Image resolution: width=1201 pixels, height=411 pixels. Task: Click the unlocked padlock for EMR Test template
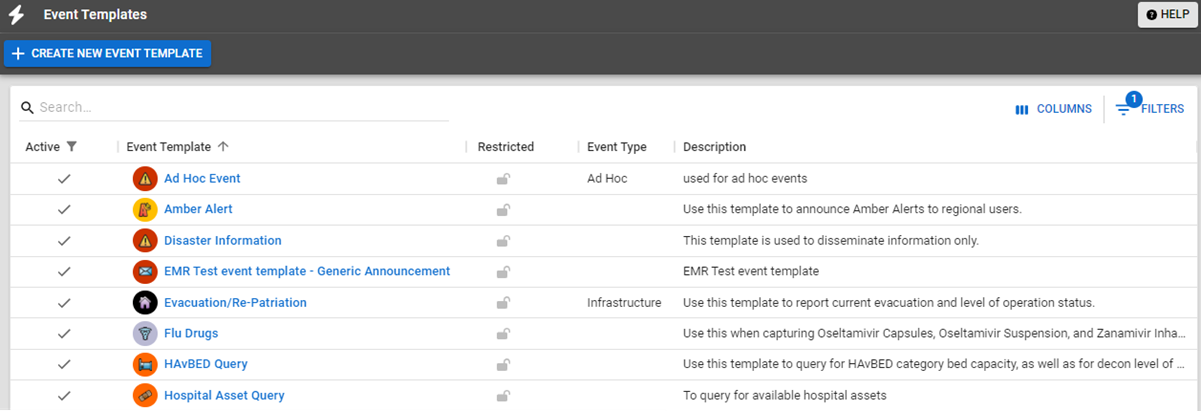pyautogui.click(x=504, y=273)
